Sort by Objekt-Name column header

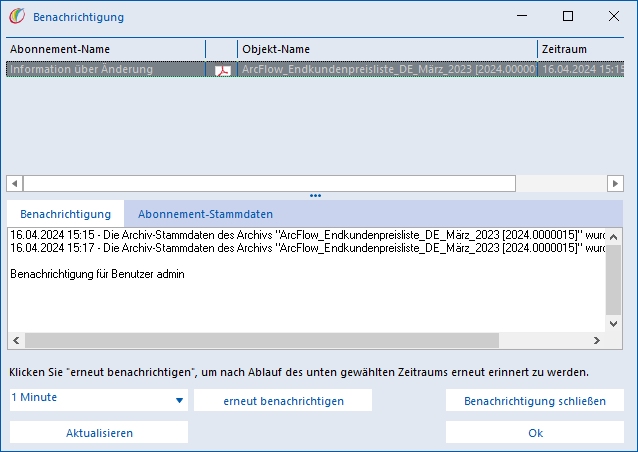(387, 49)
